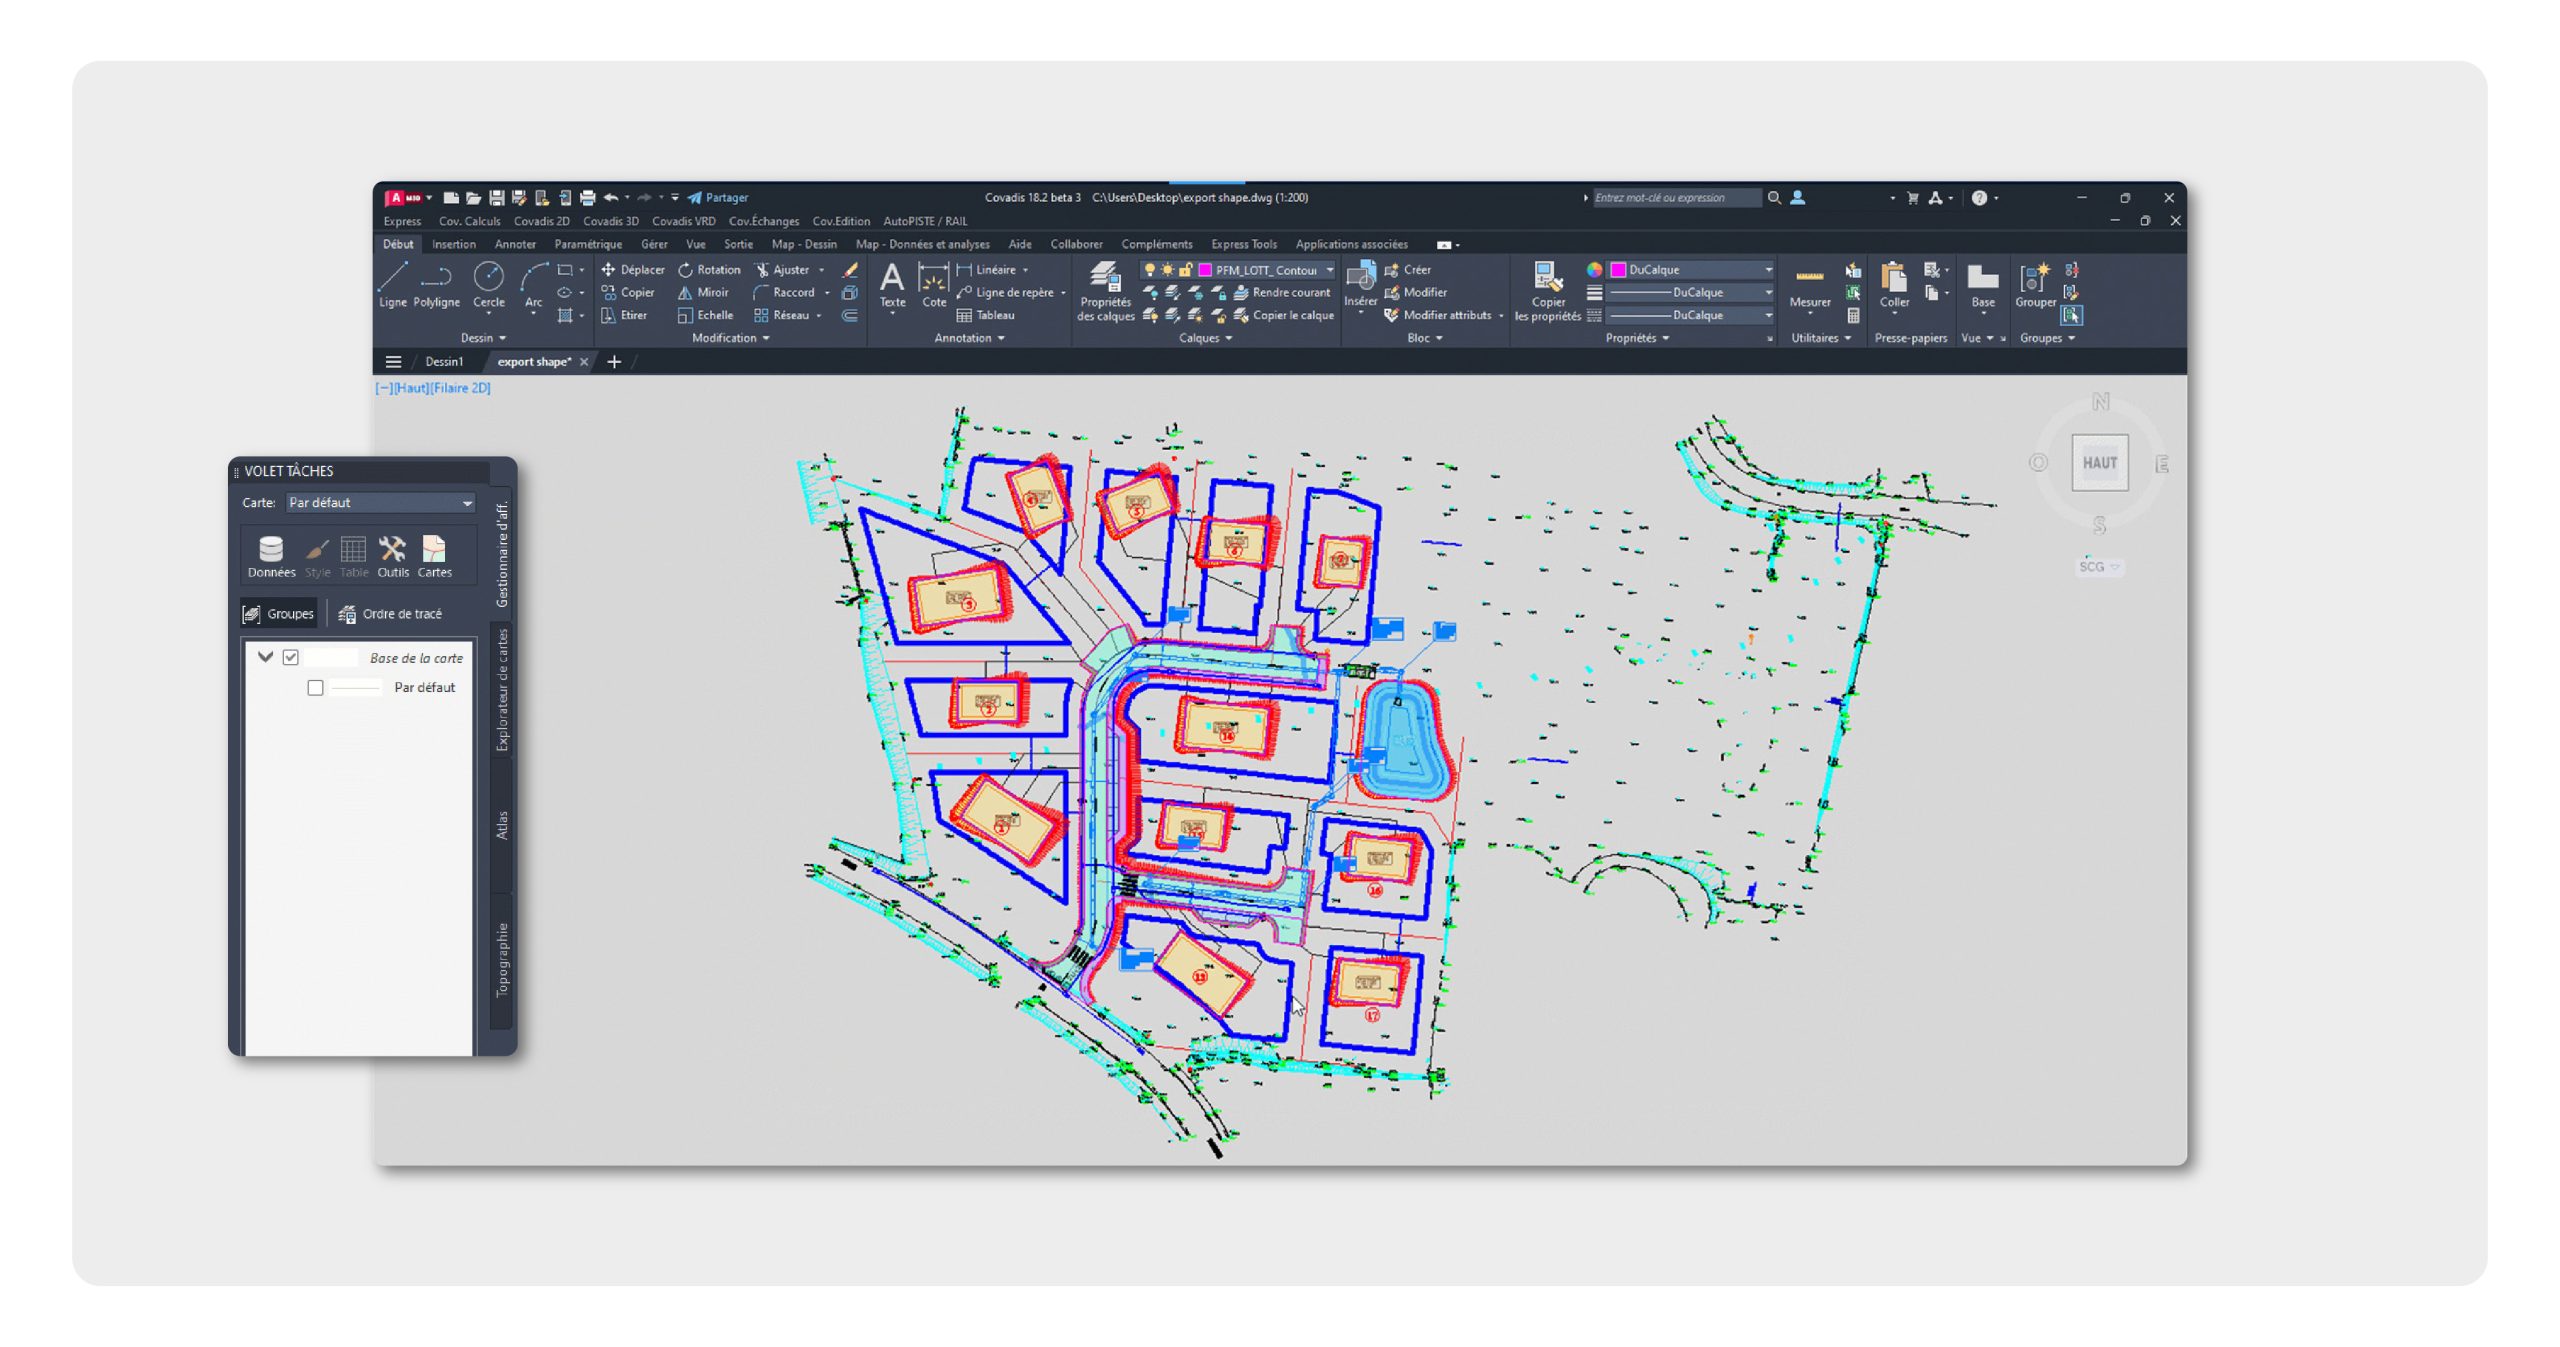Open the Annoter ribbon tab
This screenshot has width=2560, height=1347.
(515, 244)
